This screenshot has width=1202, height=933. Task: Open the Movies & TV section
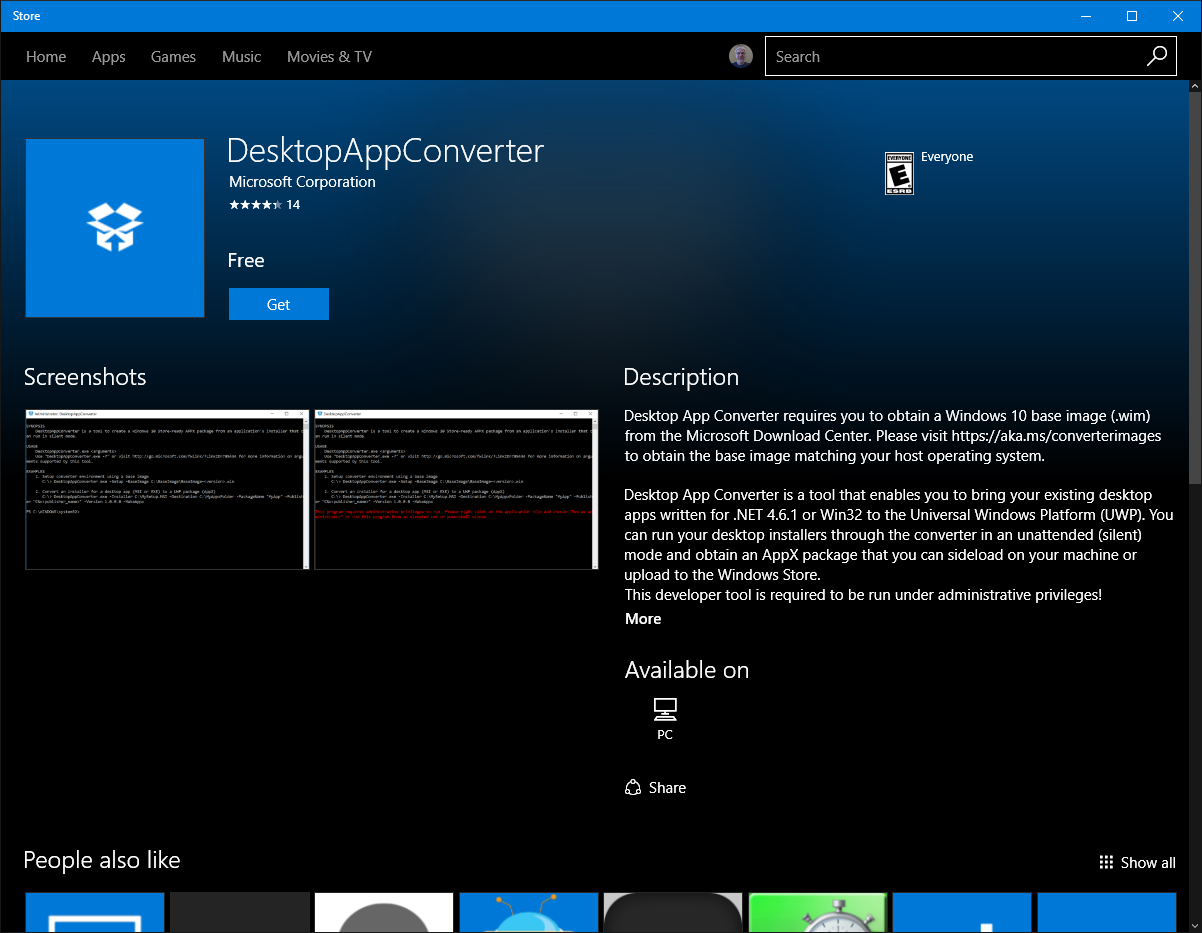coord(328,56)
